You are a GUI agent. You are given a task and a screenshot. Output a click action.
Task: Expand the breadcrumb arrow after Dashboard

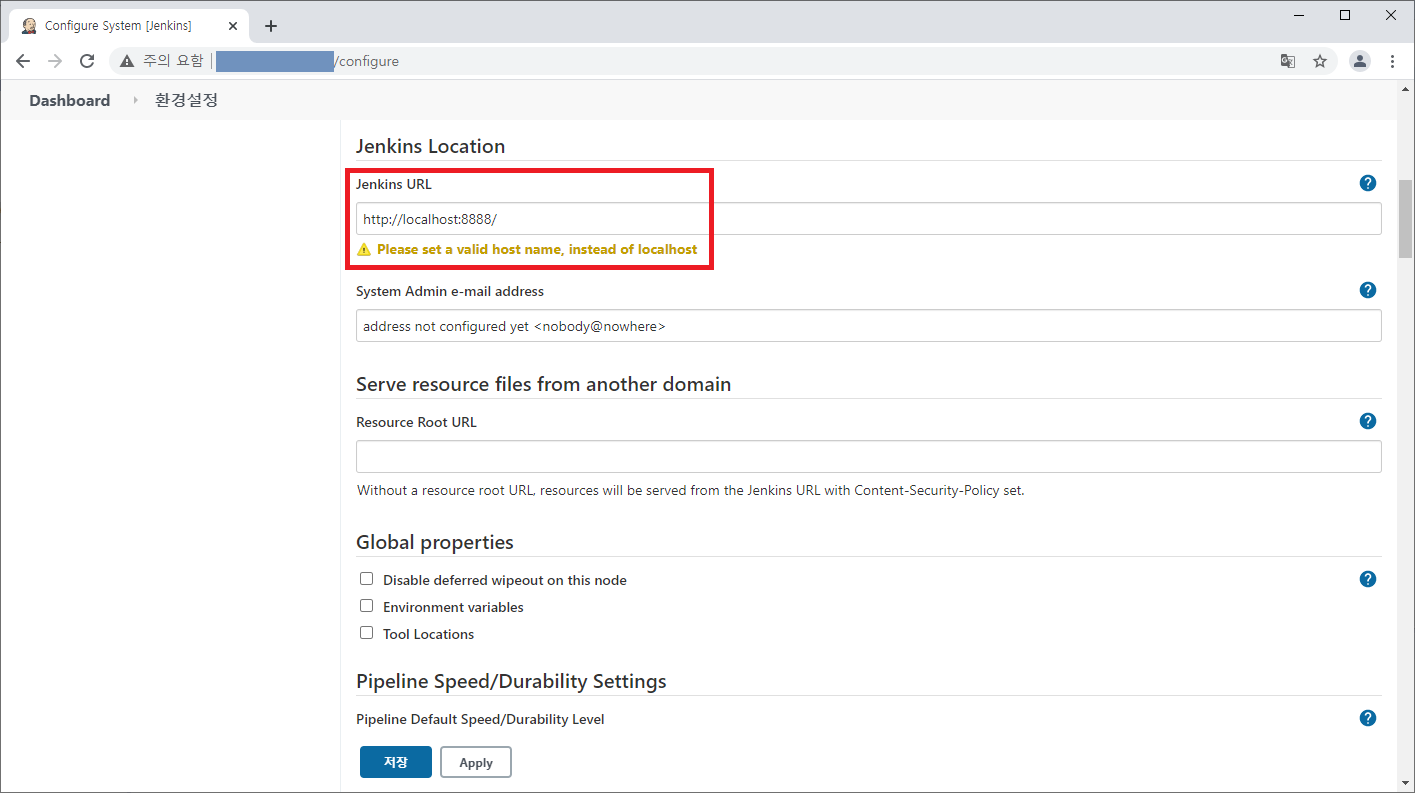click(135, 100)
